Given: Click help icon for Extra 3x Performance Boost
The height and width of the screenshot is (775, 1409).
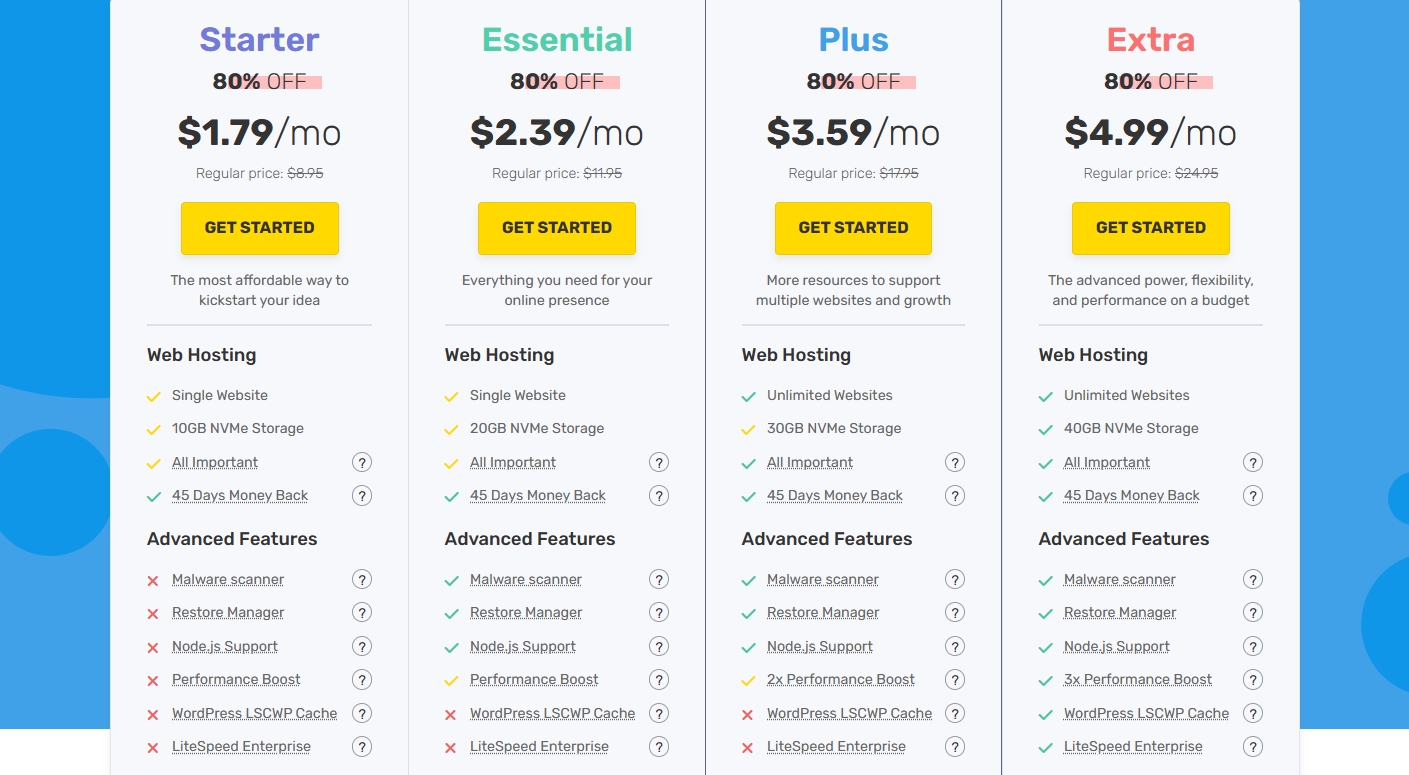Looking at the screenshot, I should 1252,679.
